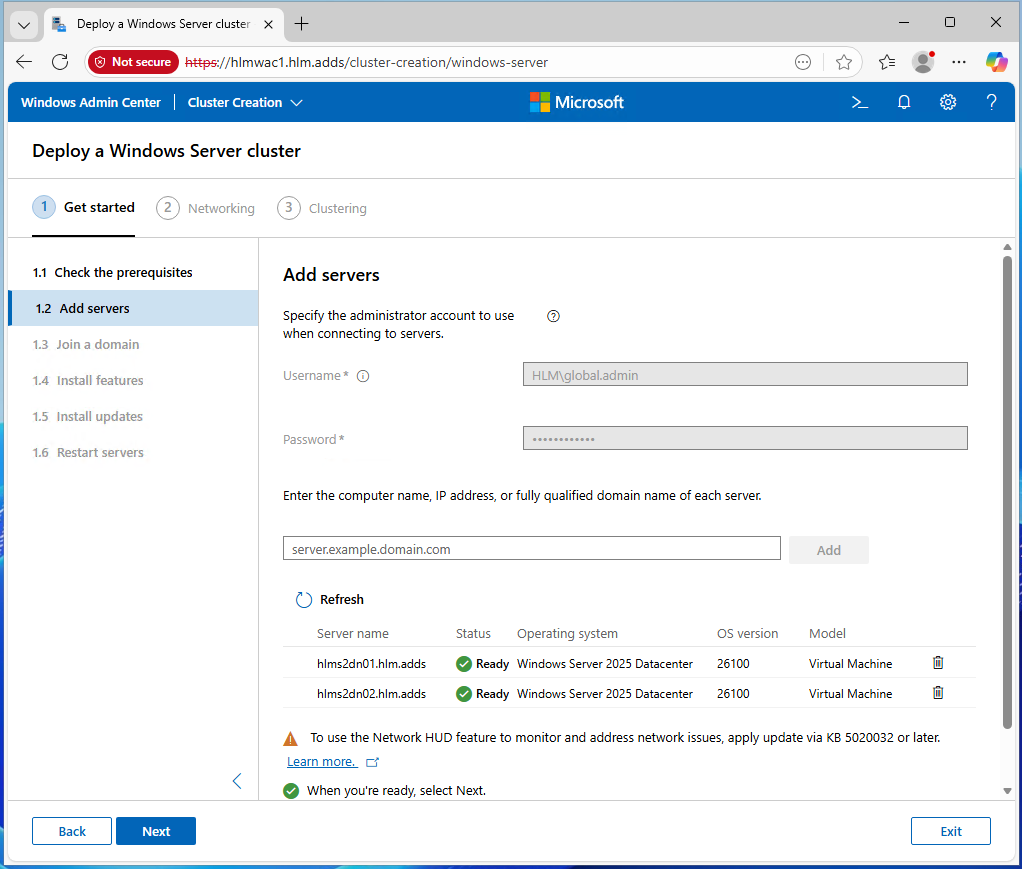Click the help question mark icon
Image resolution: width=1022 pixels, height=869 pixels.
[x=991, y=102]
